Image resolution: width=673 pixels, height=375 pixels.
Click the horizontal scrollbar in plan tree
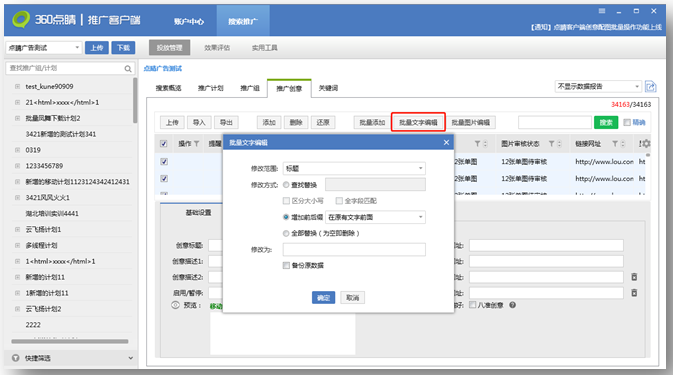click(x=70, y=342)
